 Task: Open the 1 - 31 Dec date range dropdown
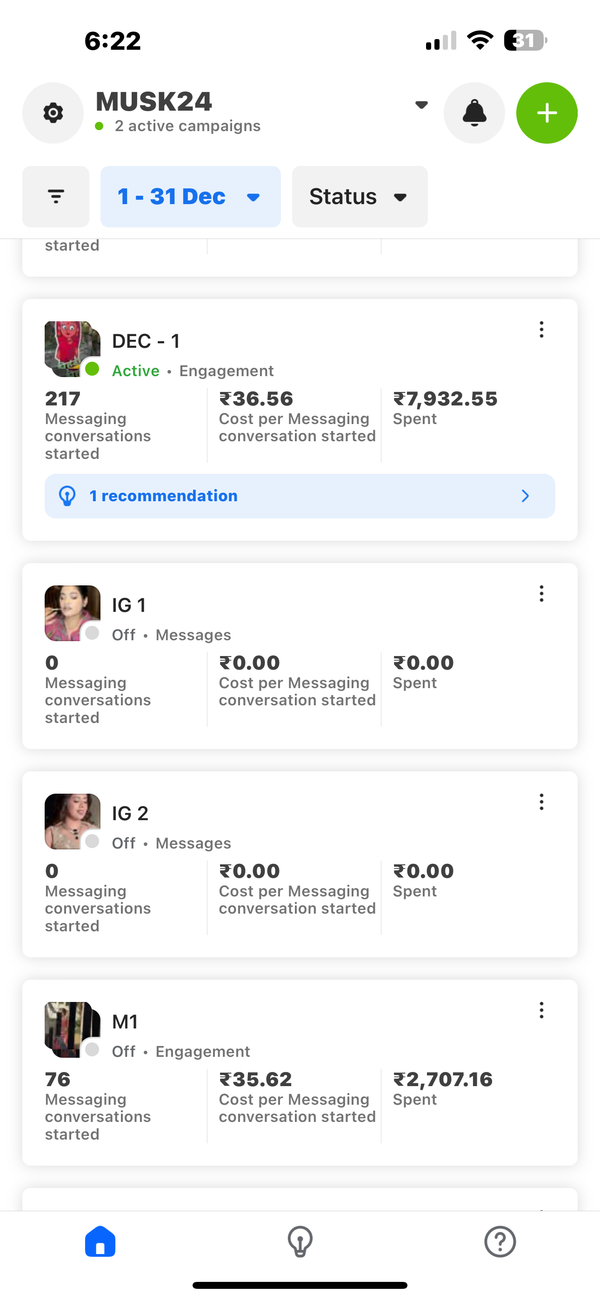(x=190, y=197)
